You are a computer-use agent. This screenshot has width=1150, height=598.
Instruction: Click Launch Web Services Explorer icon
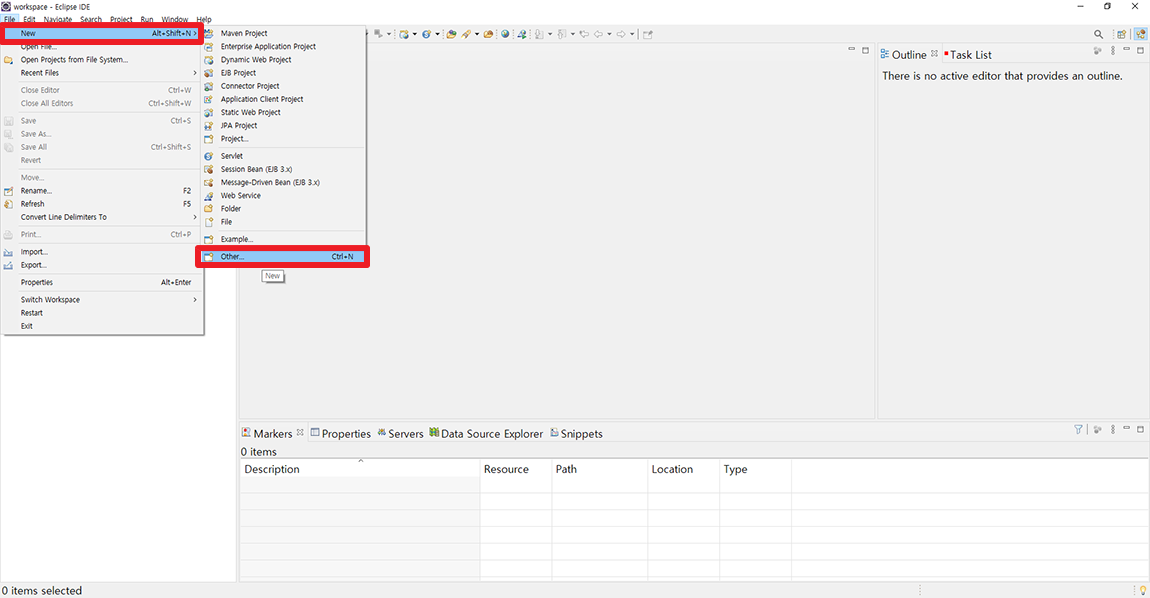click(x=522, y=34)
